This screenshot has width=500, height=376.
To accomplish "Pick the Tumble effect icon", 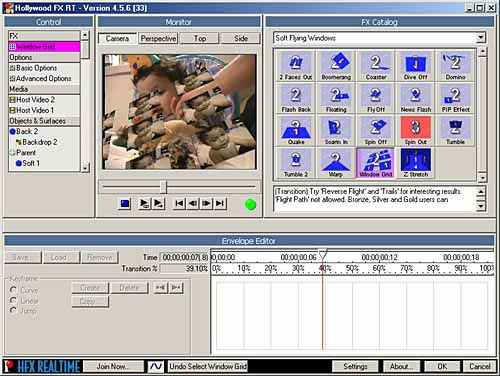I will (455, 131).
